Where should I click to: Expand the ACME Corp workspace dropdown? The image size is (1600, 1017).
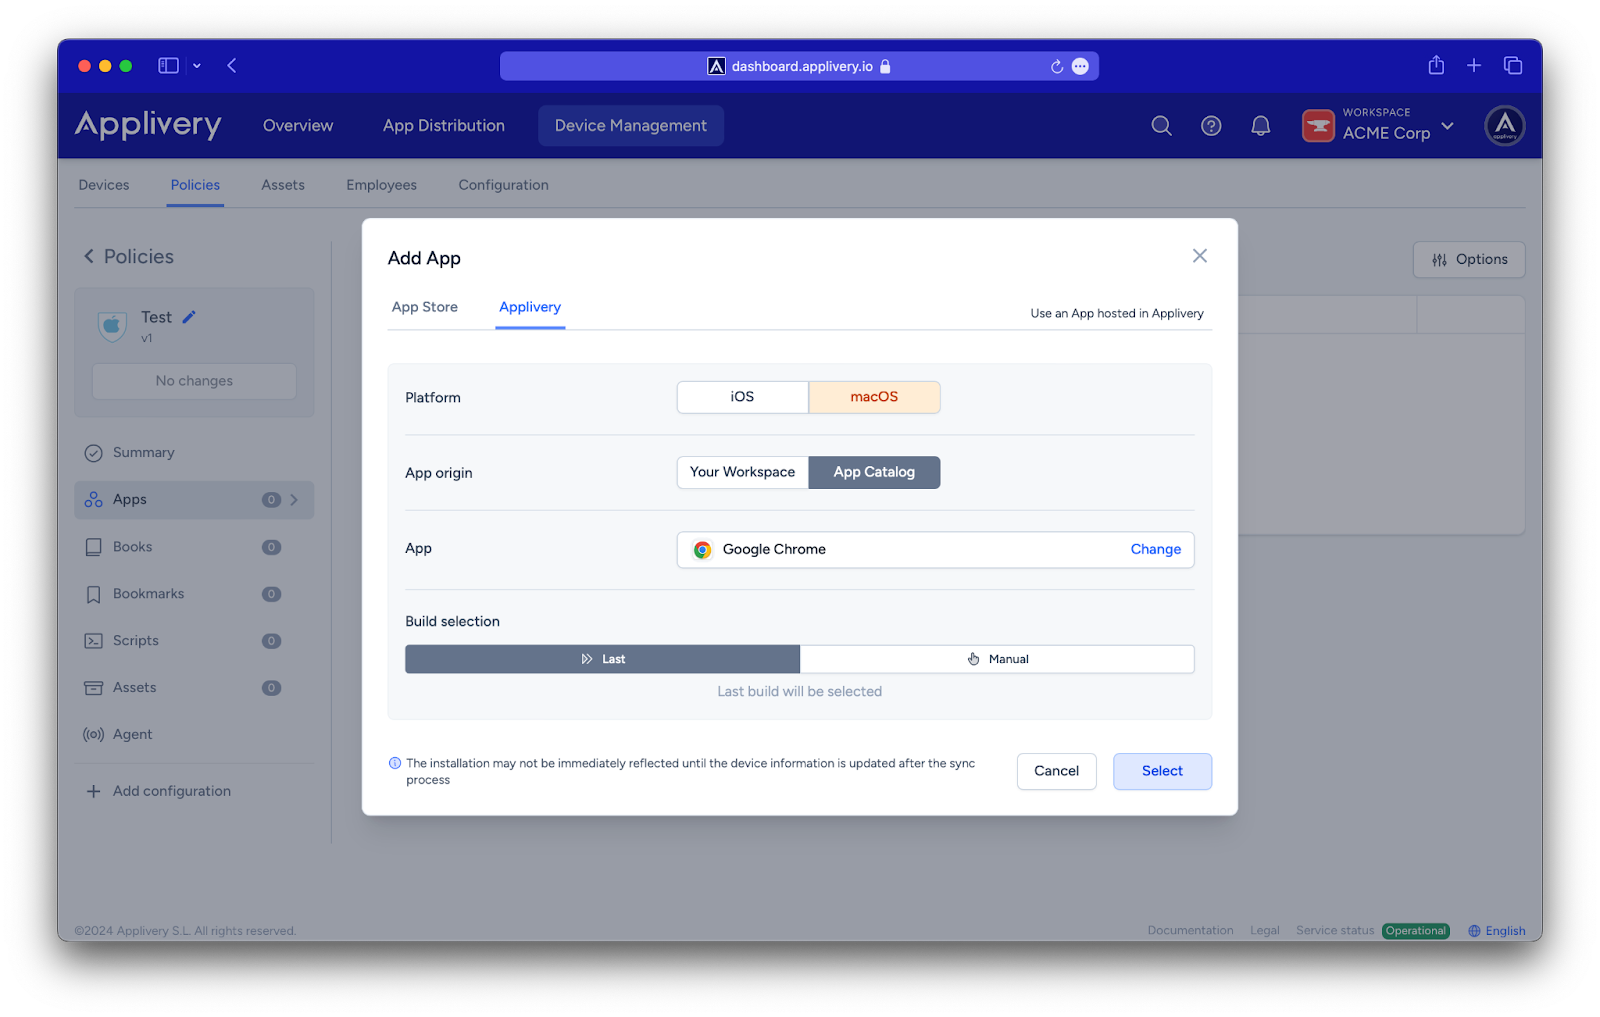point(1447,126)
